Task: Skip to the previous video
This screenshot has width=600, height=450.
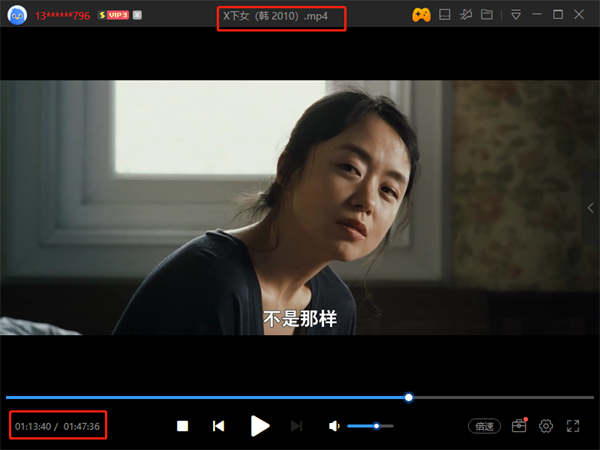Action: [218, 426]
